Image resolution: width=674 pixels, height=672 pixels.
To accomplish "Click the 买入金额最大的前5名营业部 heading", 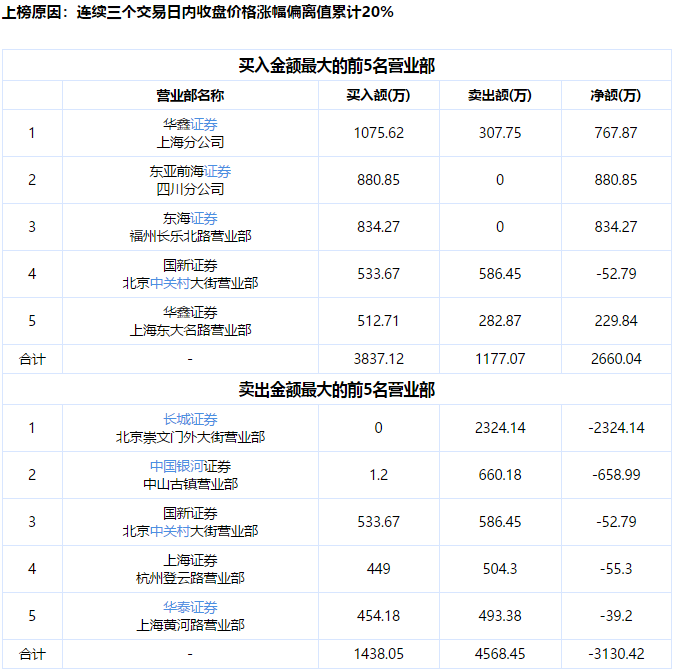I will pos(336,66).
